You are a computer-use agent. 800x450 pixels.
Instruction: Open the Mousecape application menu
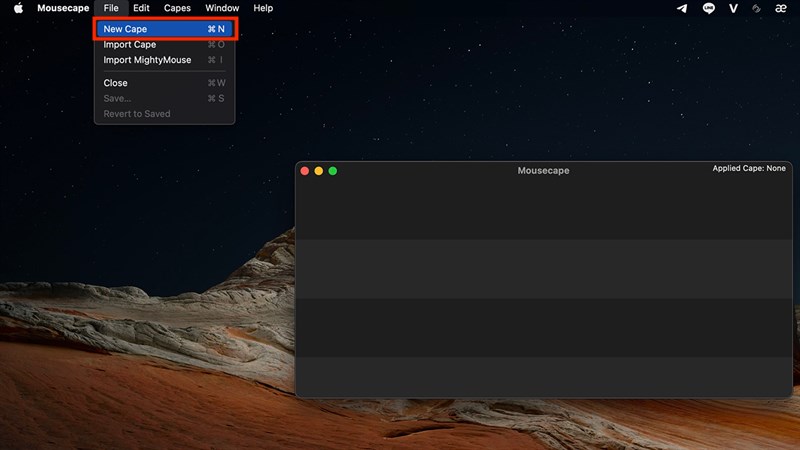coord(63,8)
